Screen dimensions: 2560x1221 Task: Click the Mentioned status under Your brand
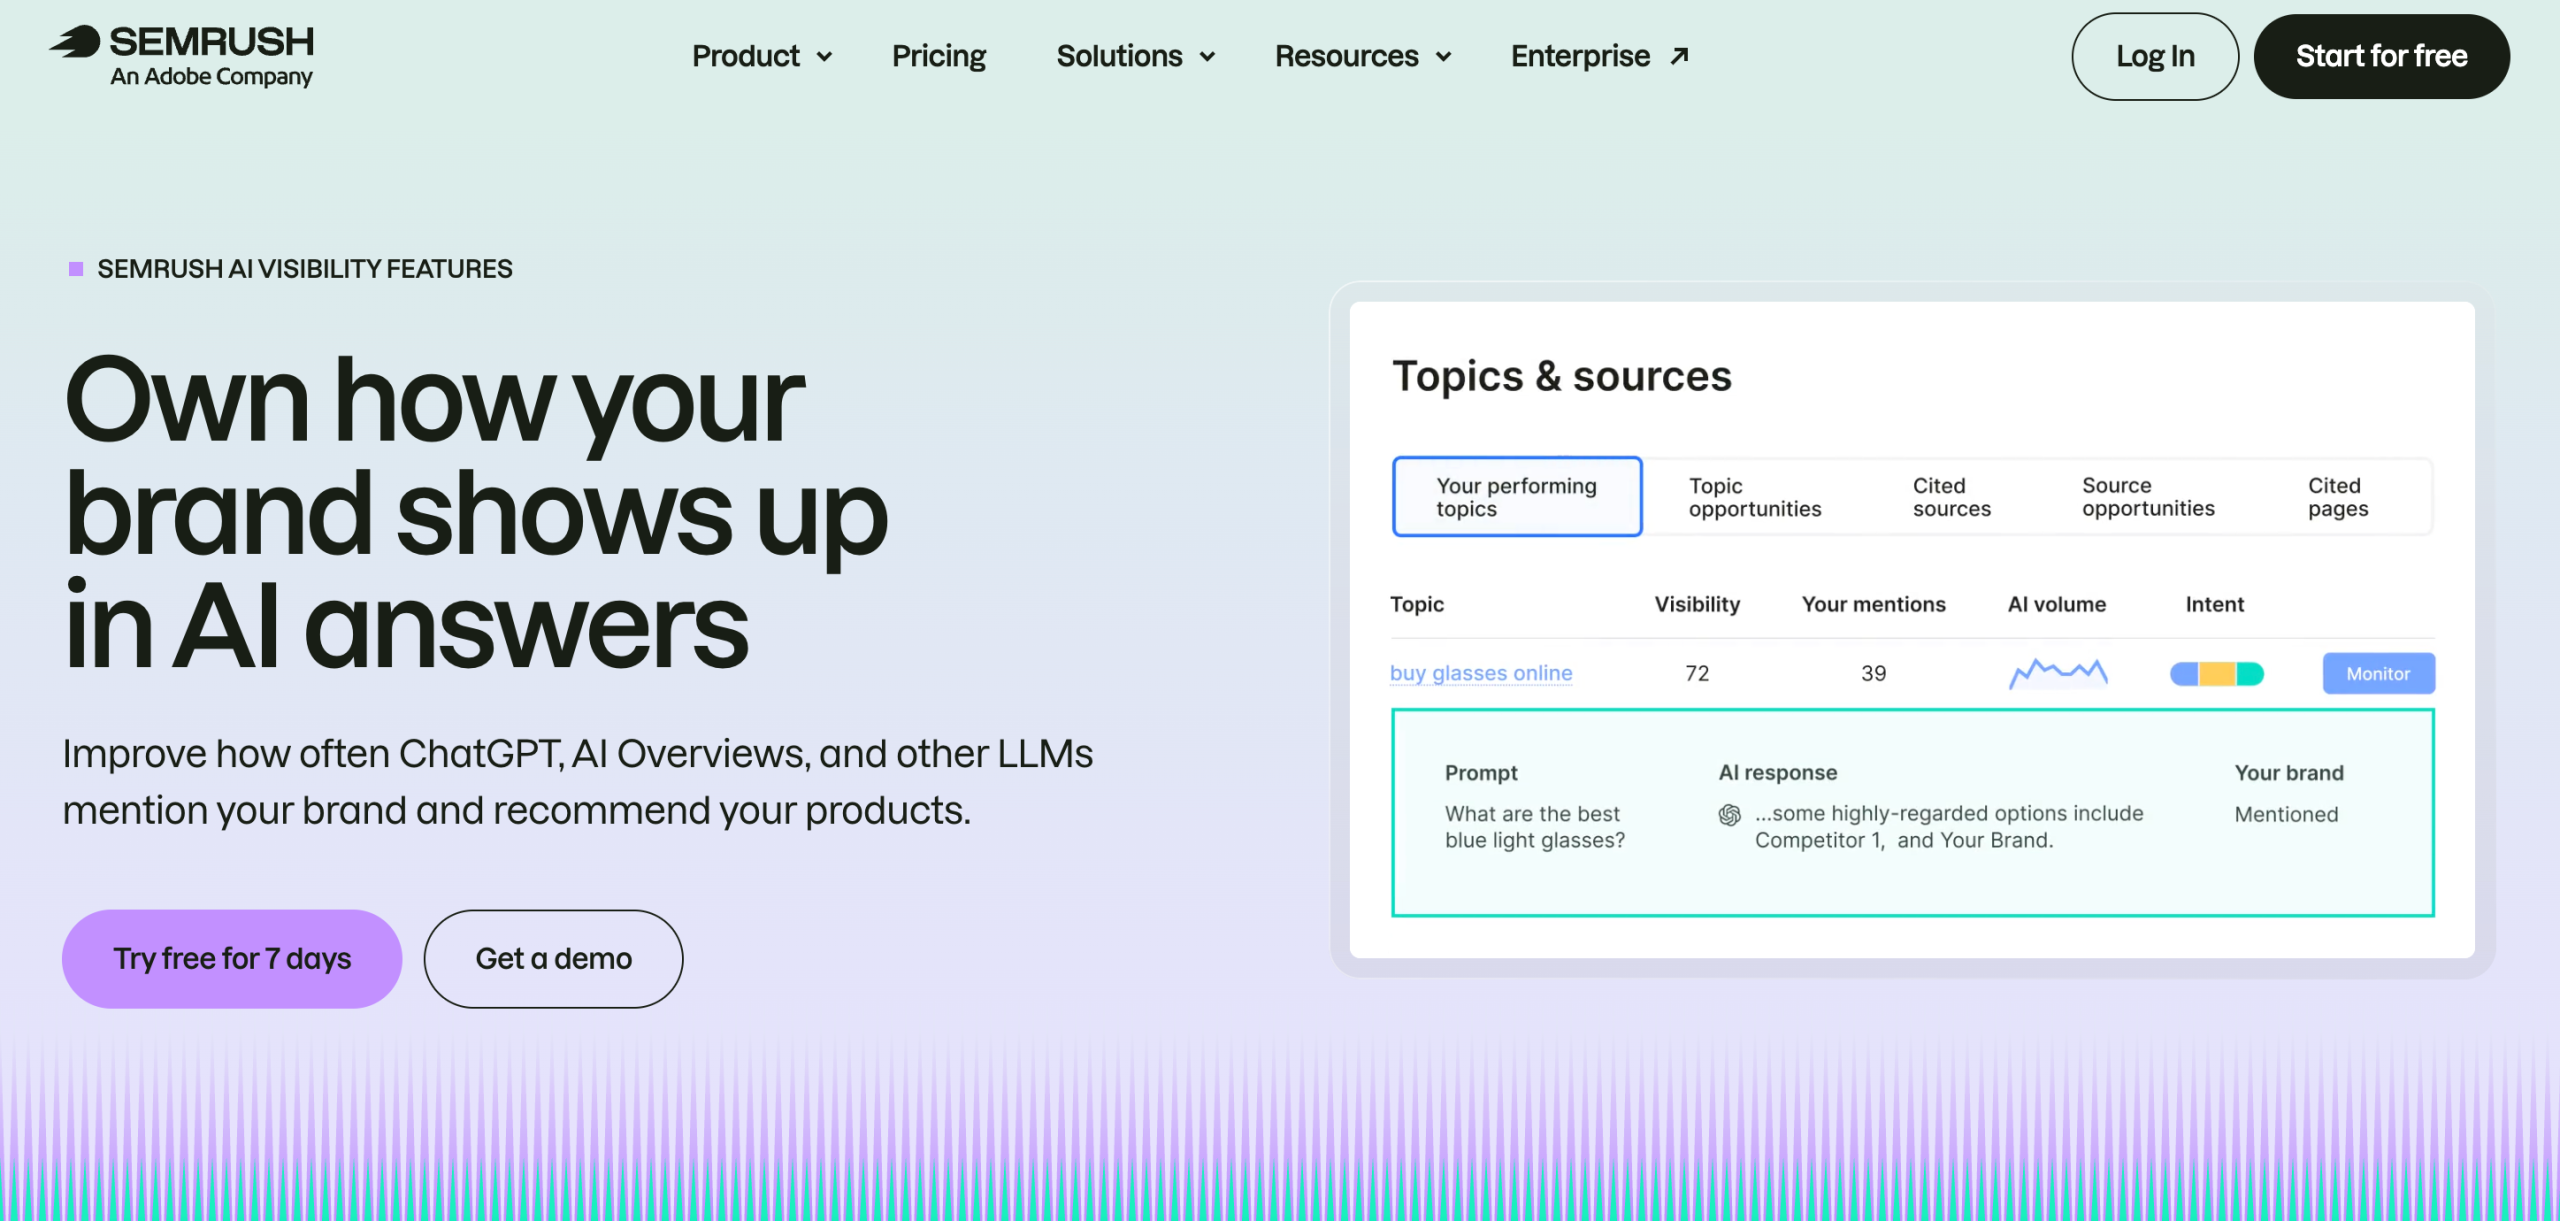(2286, 814)
